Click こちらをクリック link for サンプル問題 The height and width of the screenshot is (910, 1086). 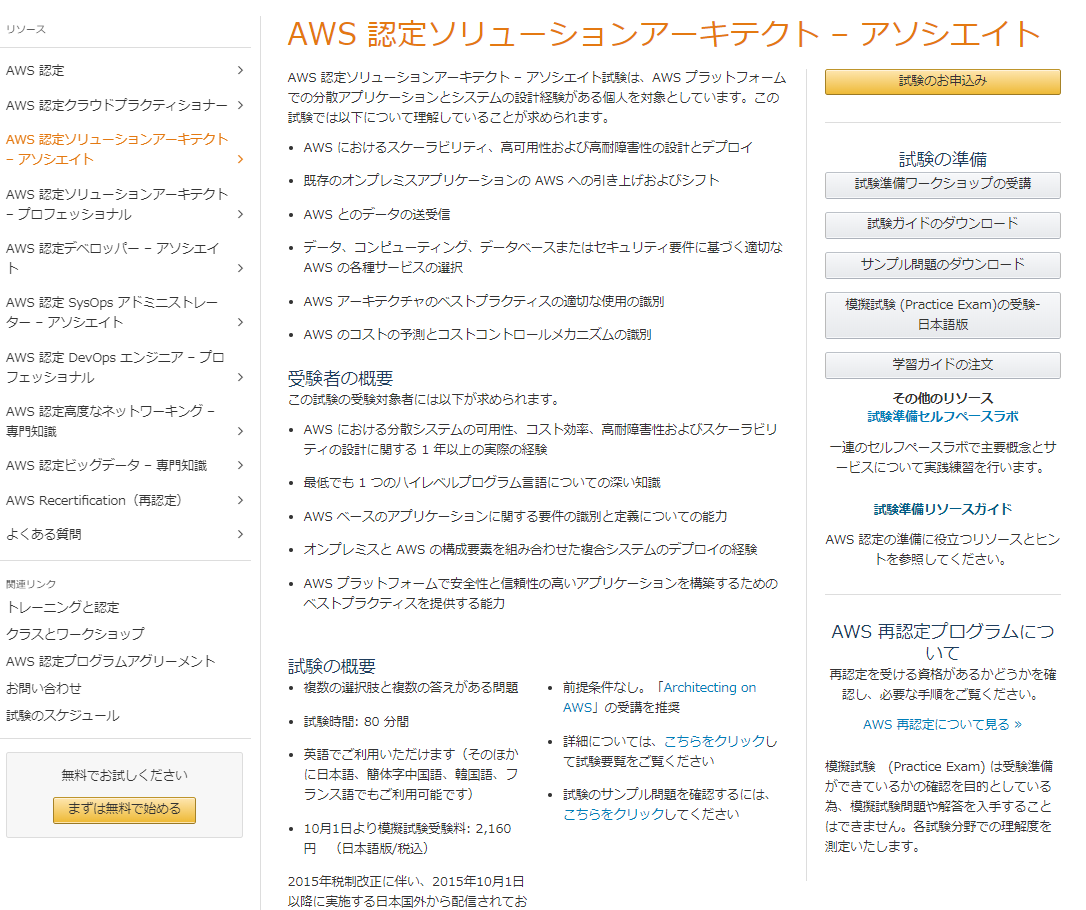coord(614,814)
